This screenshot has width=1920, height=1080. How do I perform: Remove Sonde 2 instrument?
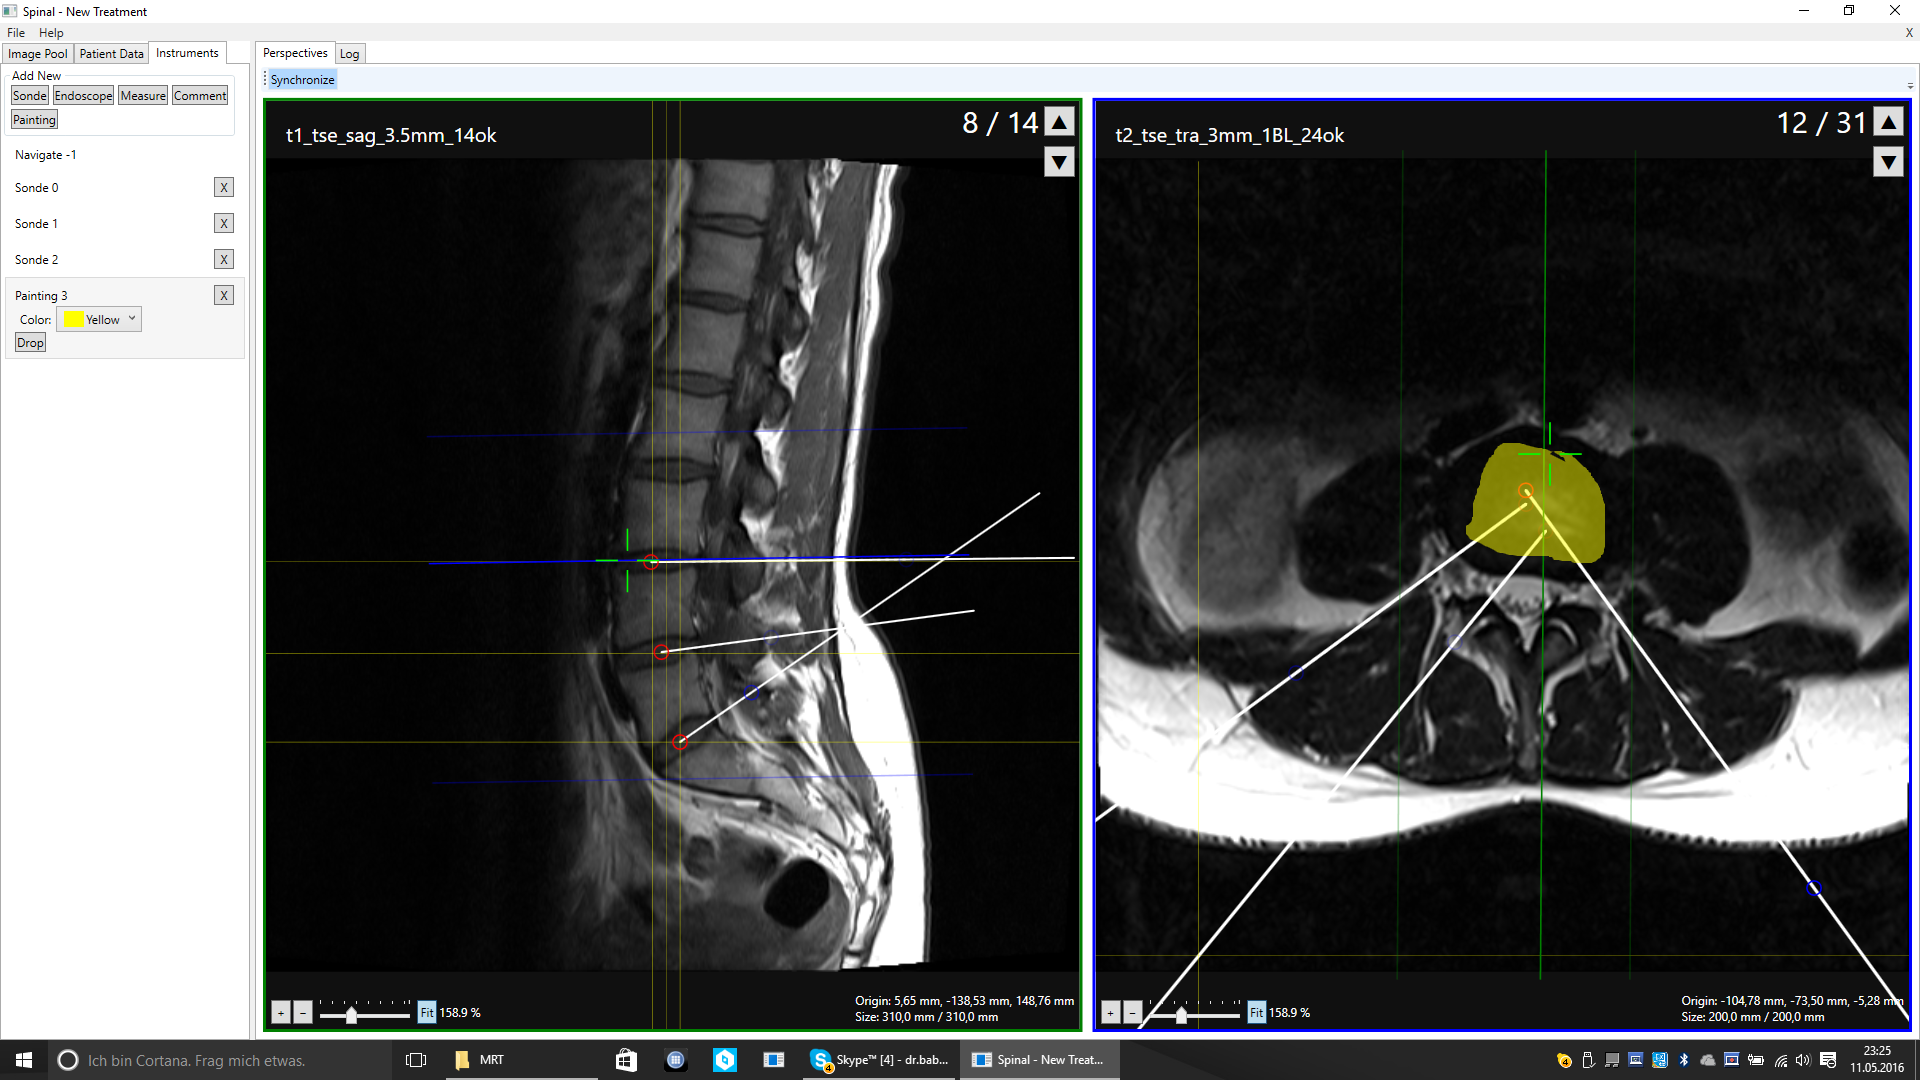pyautogui.click(x=224, y=260)
